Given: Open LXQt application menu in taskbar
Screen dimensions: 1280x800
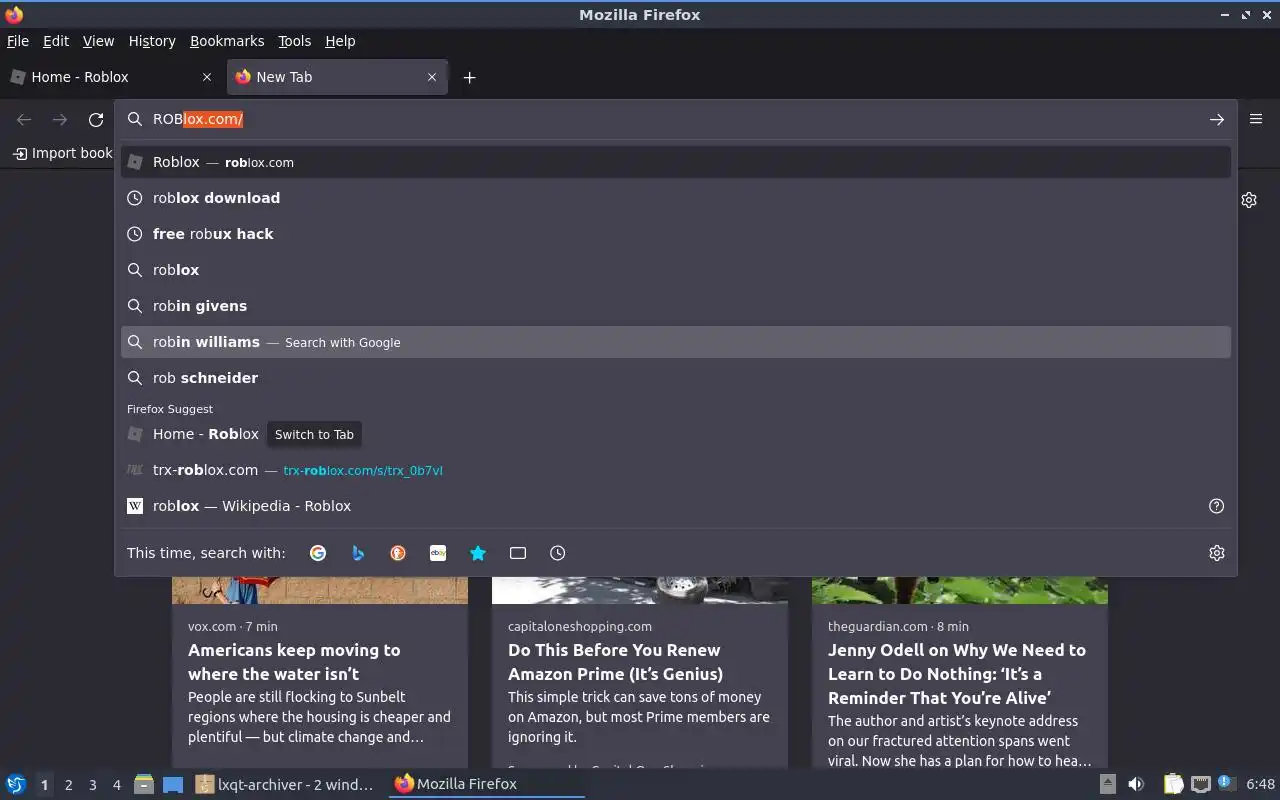Looking at the screenshot, I should click(15, 784).
